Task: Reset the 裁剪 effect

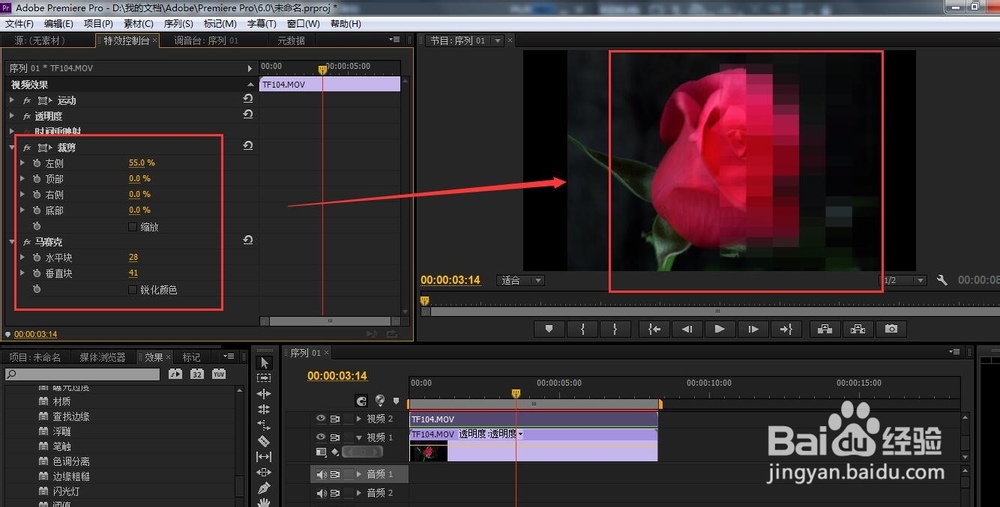Action: (248, 146)
